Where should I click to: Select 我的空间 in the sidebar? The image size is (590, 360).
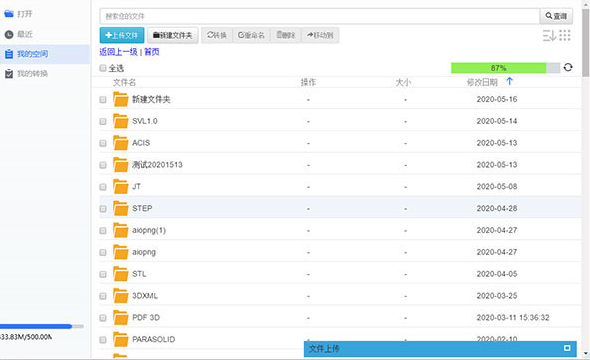(45, 54)
